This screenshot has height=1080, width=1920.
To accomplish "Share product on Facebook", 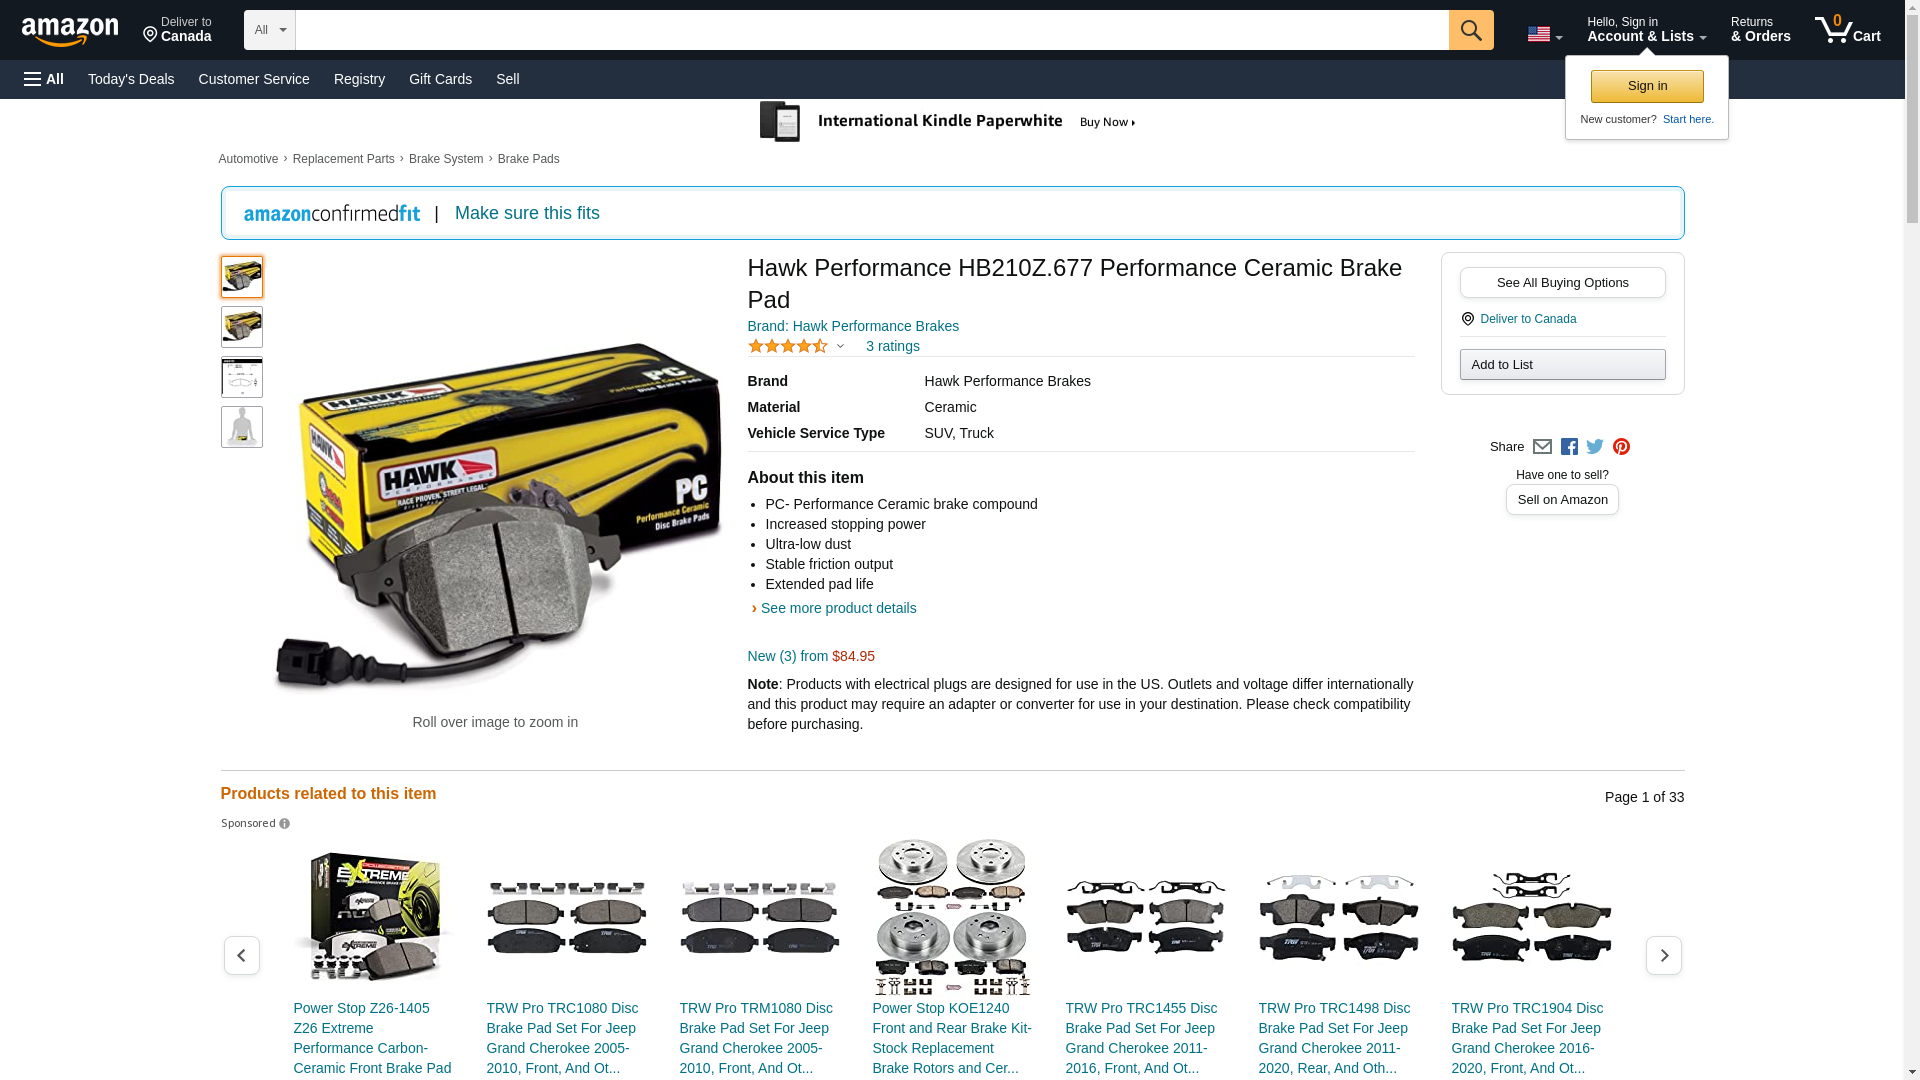I will coord(1569,447).
